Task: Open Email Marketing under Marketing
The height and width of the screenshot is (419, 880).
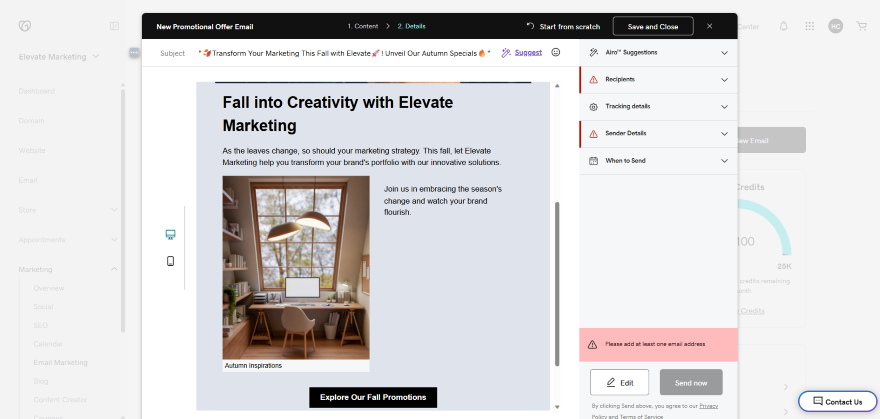Action: [x=61, y=362]
